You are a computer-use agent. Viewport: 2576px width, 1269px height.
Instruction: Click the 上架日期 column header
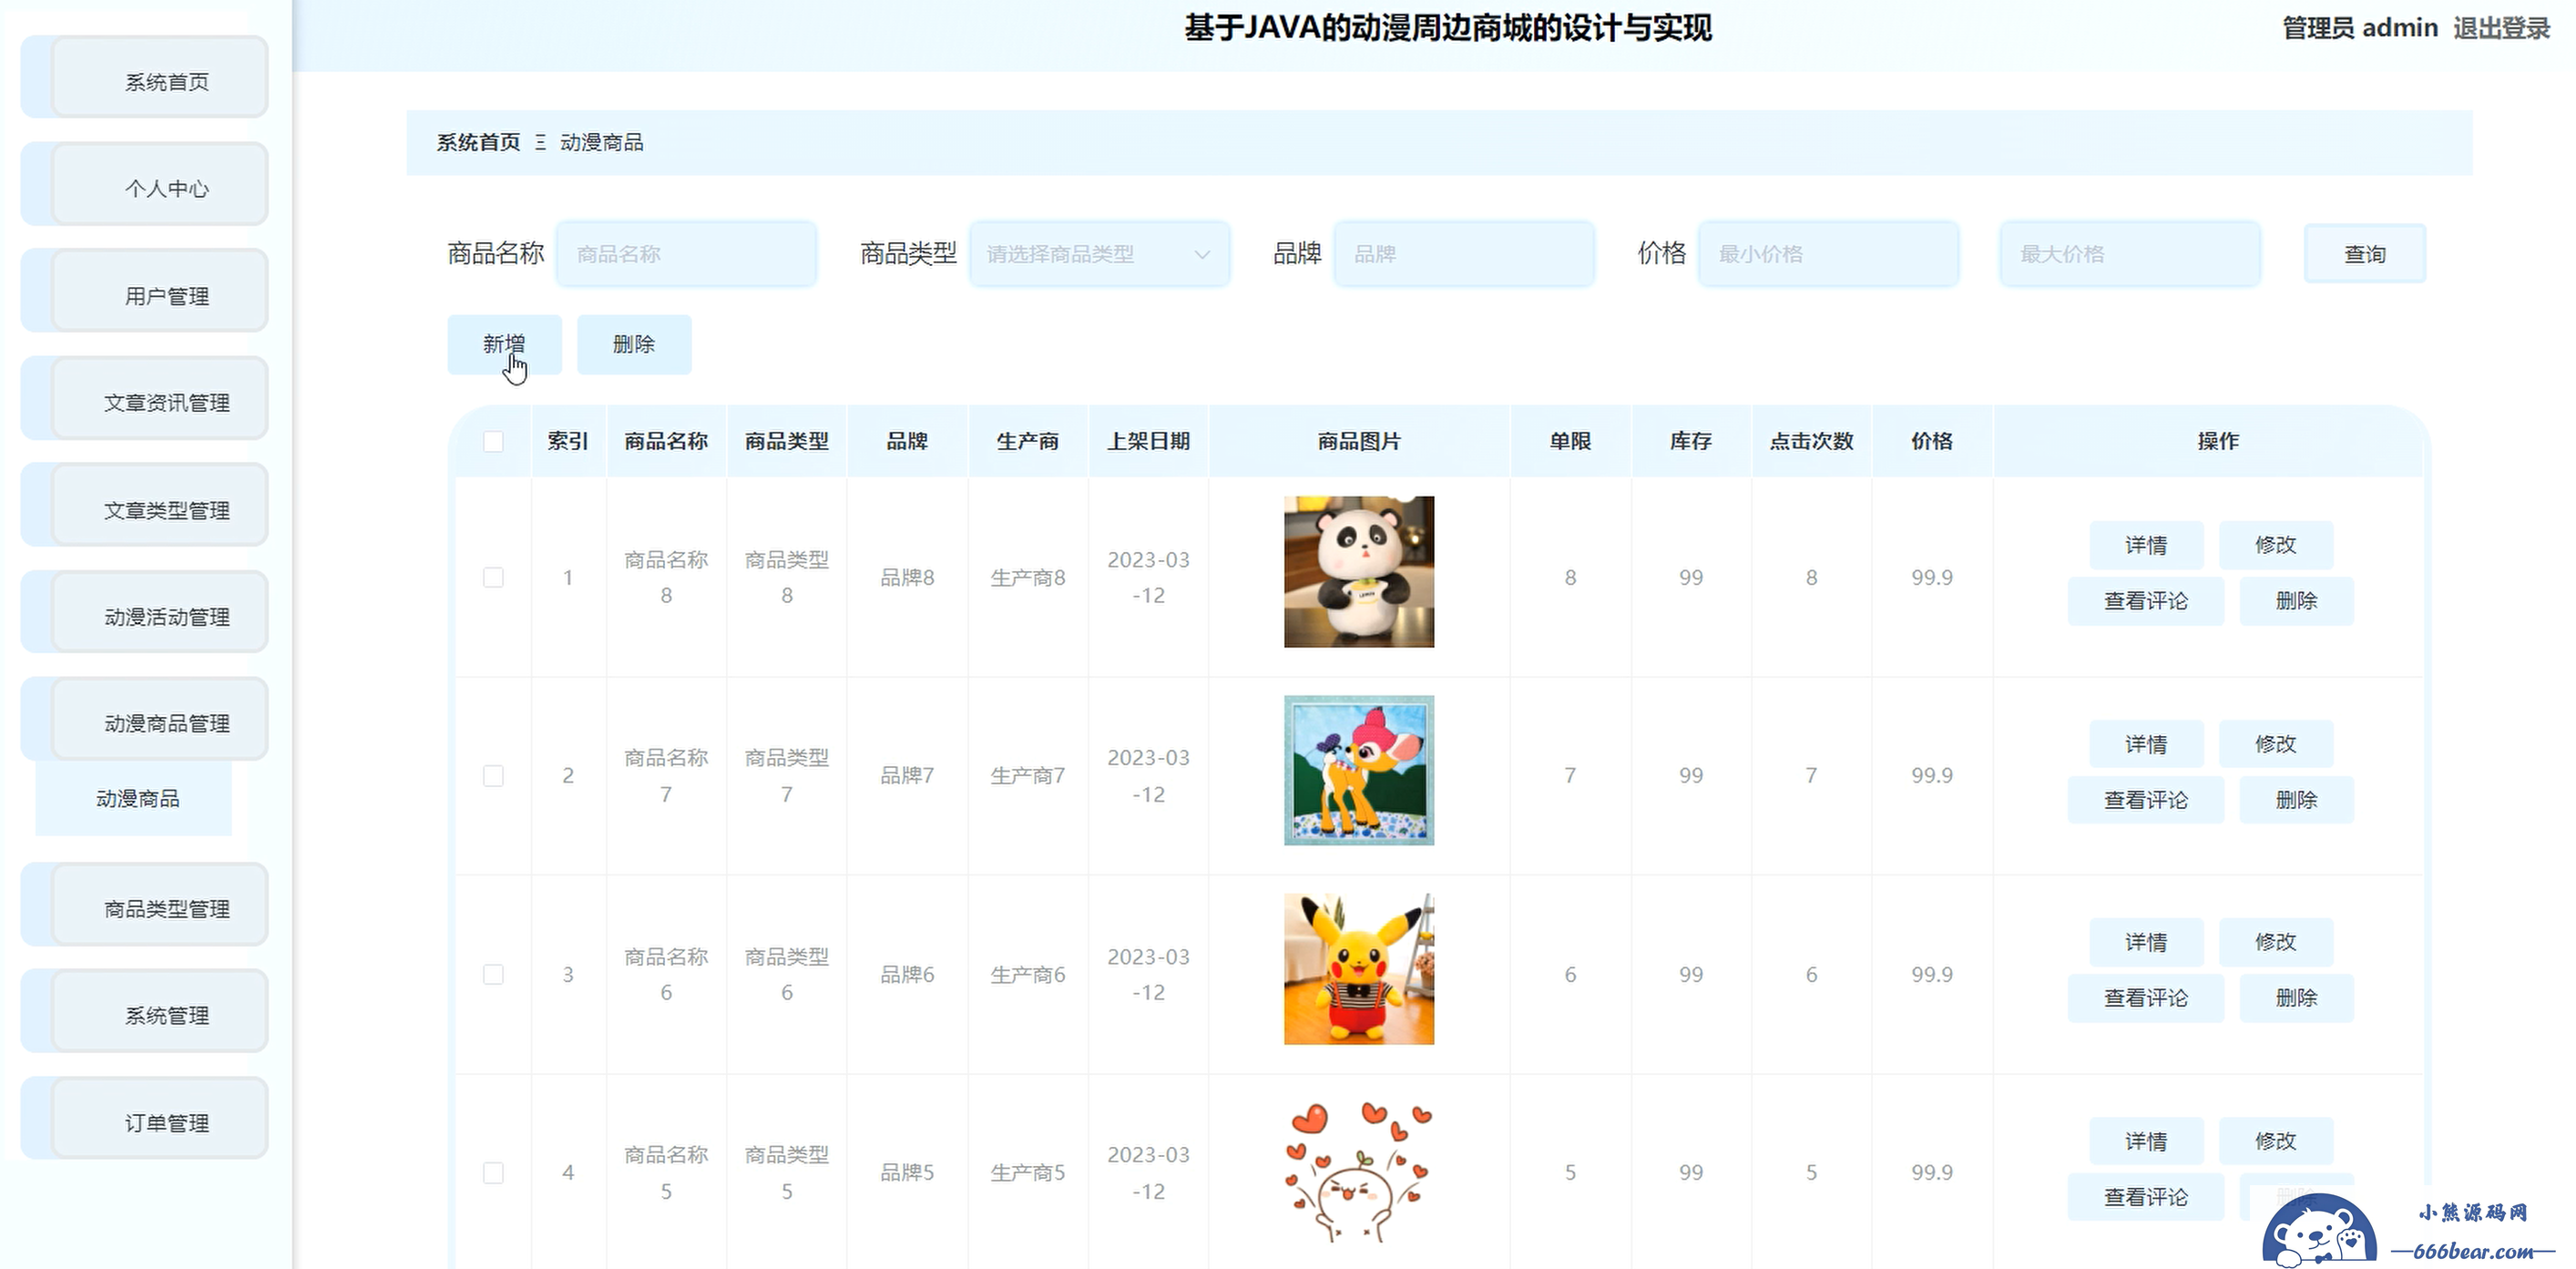(1148, 441)
